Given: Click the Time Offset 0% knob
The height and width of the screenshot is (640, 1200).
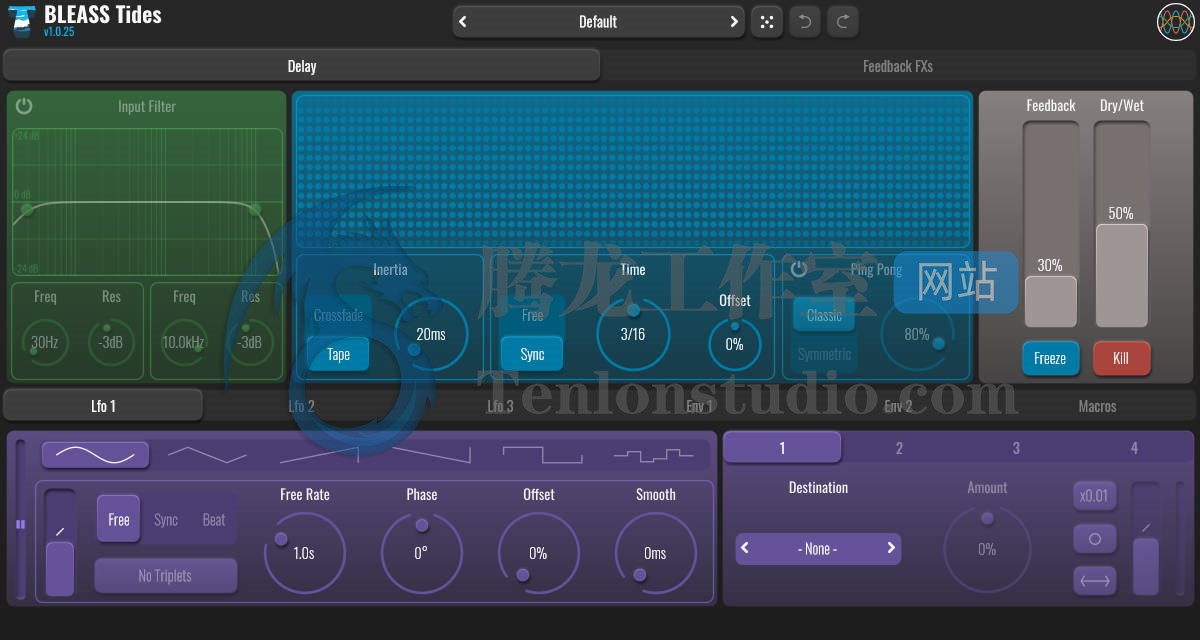Looking at the screenshot, I should click(735, 344).
